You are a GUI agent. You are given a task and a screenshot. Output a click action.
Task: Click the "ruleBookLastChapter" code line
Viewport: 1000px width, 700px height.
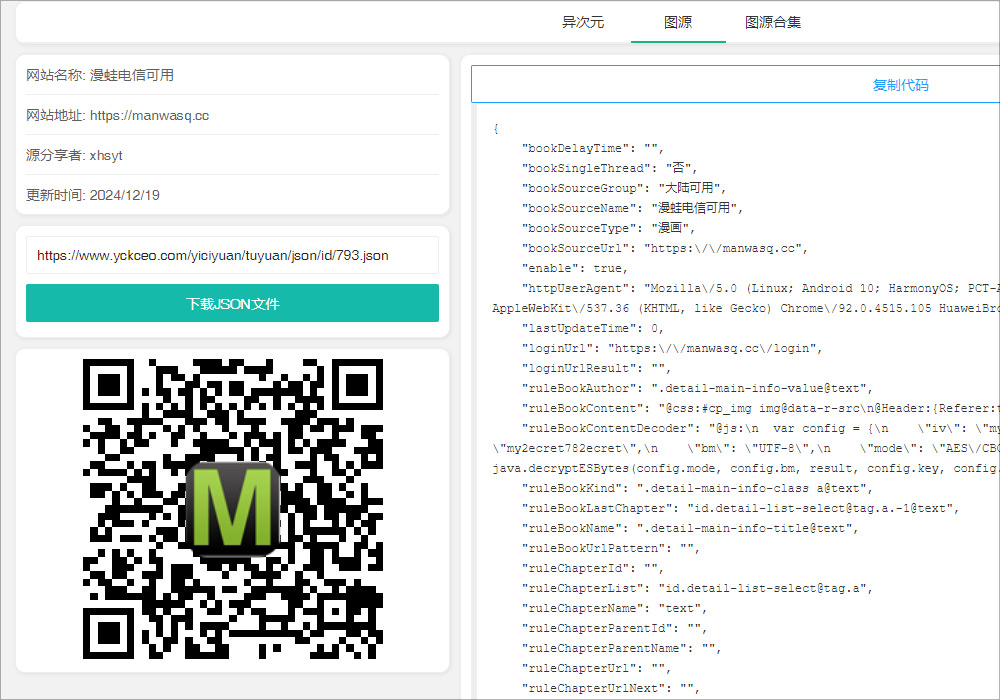[x=740, y=508]
